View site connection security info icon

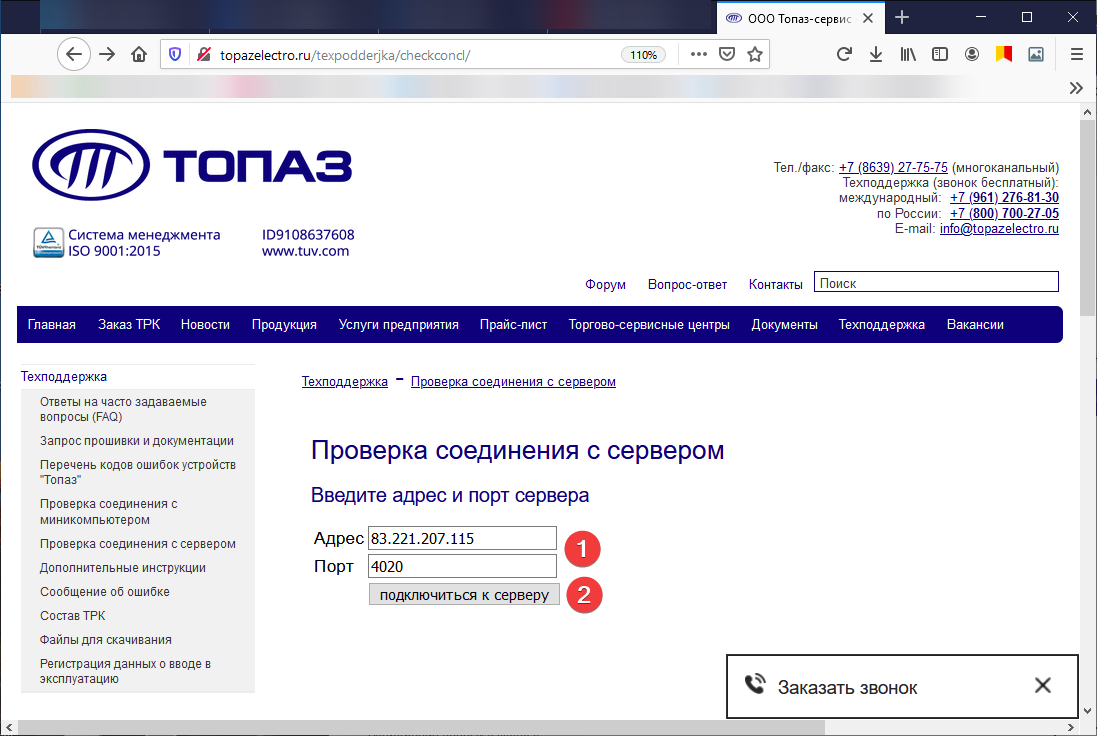pos(204,55)
